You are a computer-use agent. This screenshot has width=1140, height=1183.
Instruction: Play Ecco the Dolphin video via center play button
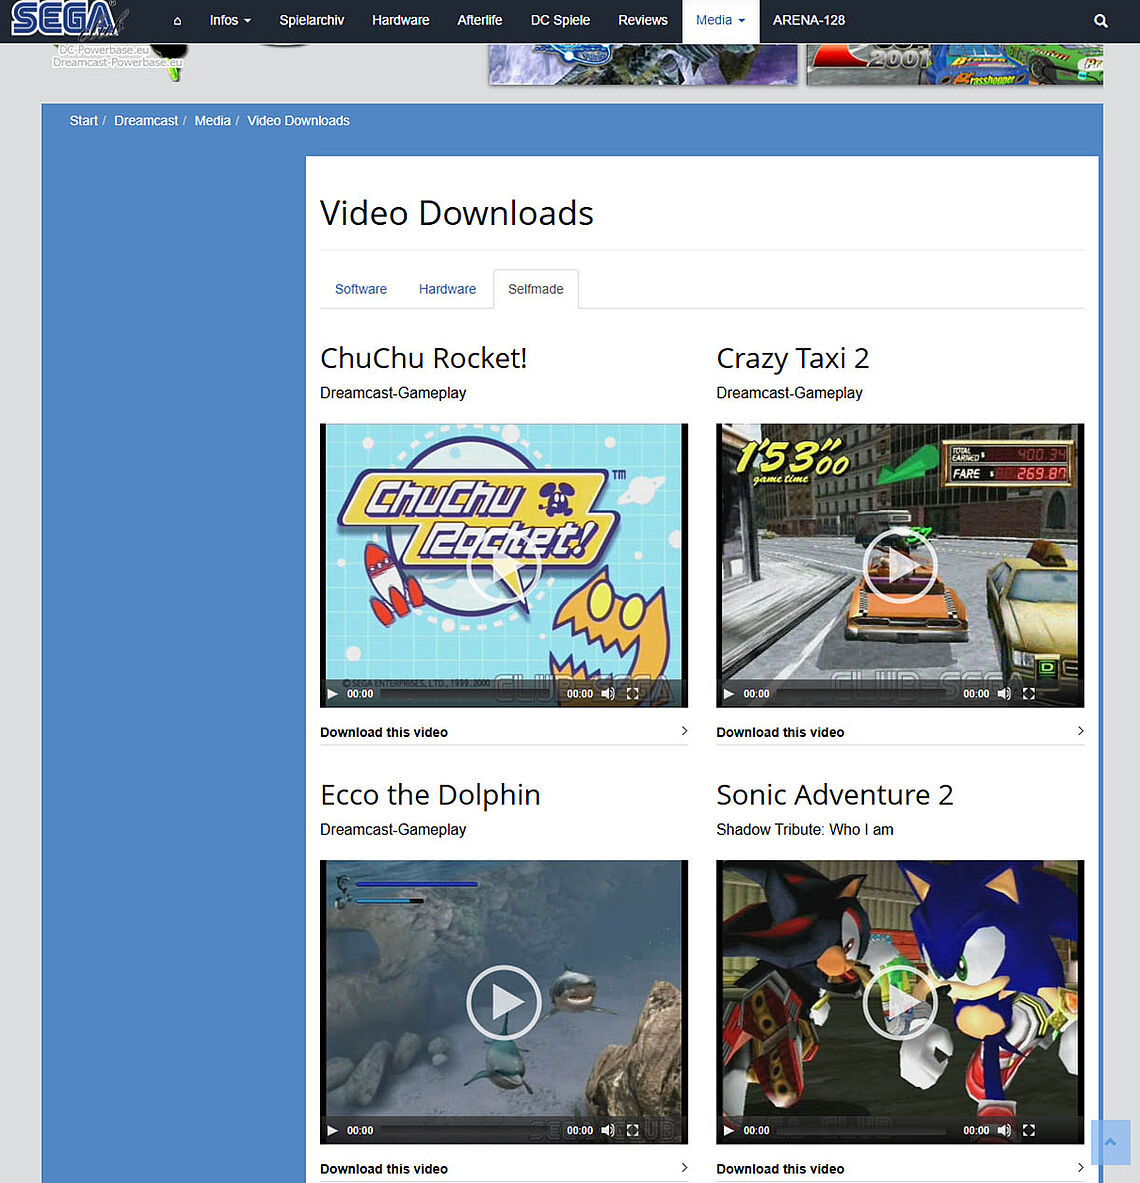pyautogui.click(x=503, y=1002)
